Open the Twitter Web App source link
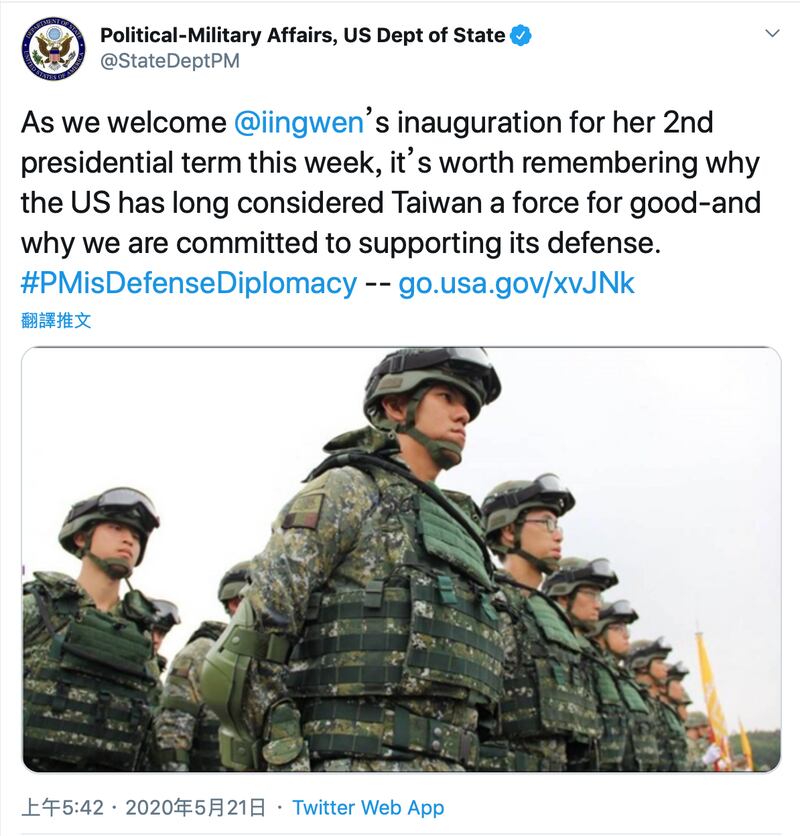Screen dimensions: 800x836 (x=368, y=807)
